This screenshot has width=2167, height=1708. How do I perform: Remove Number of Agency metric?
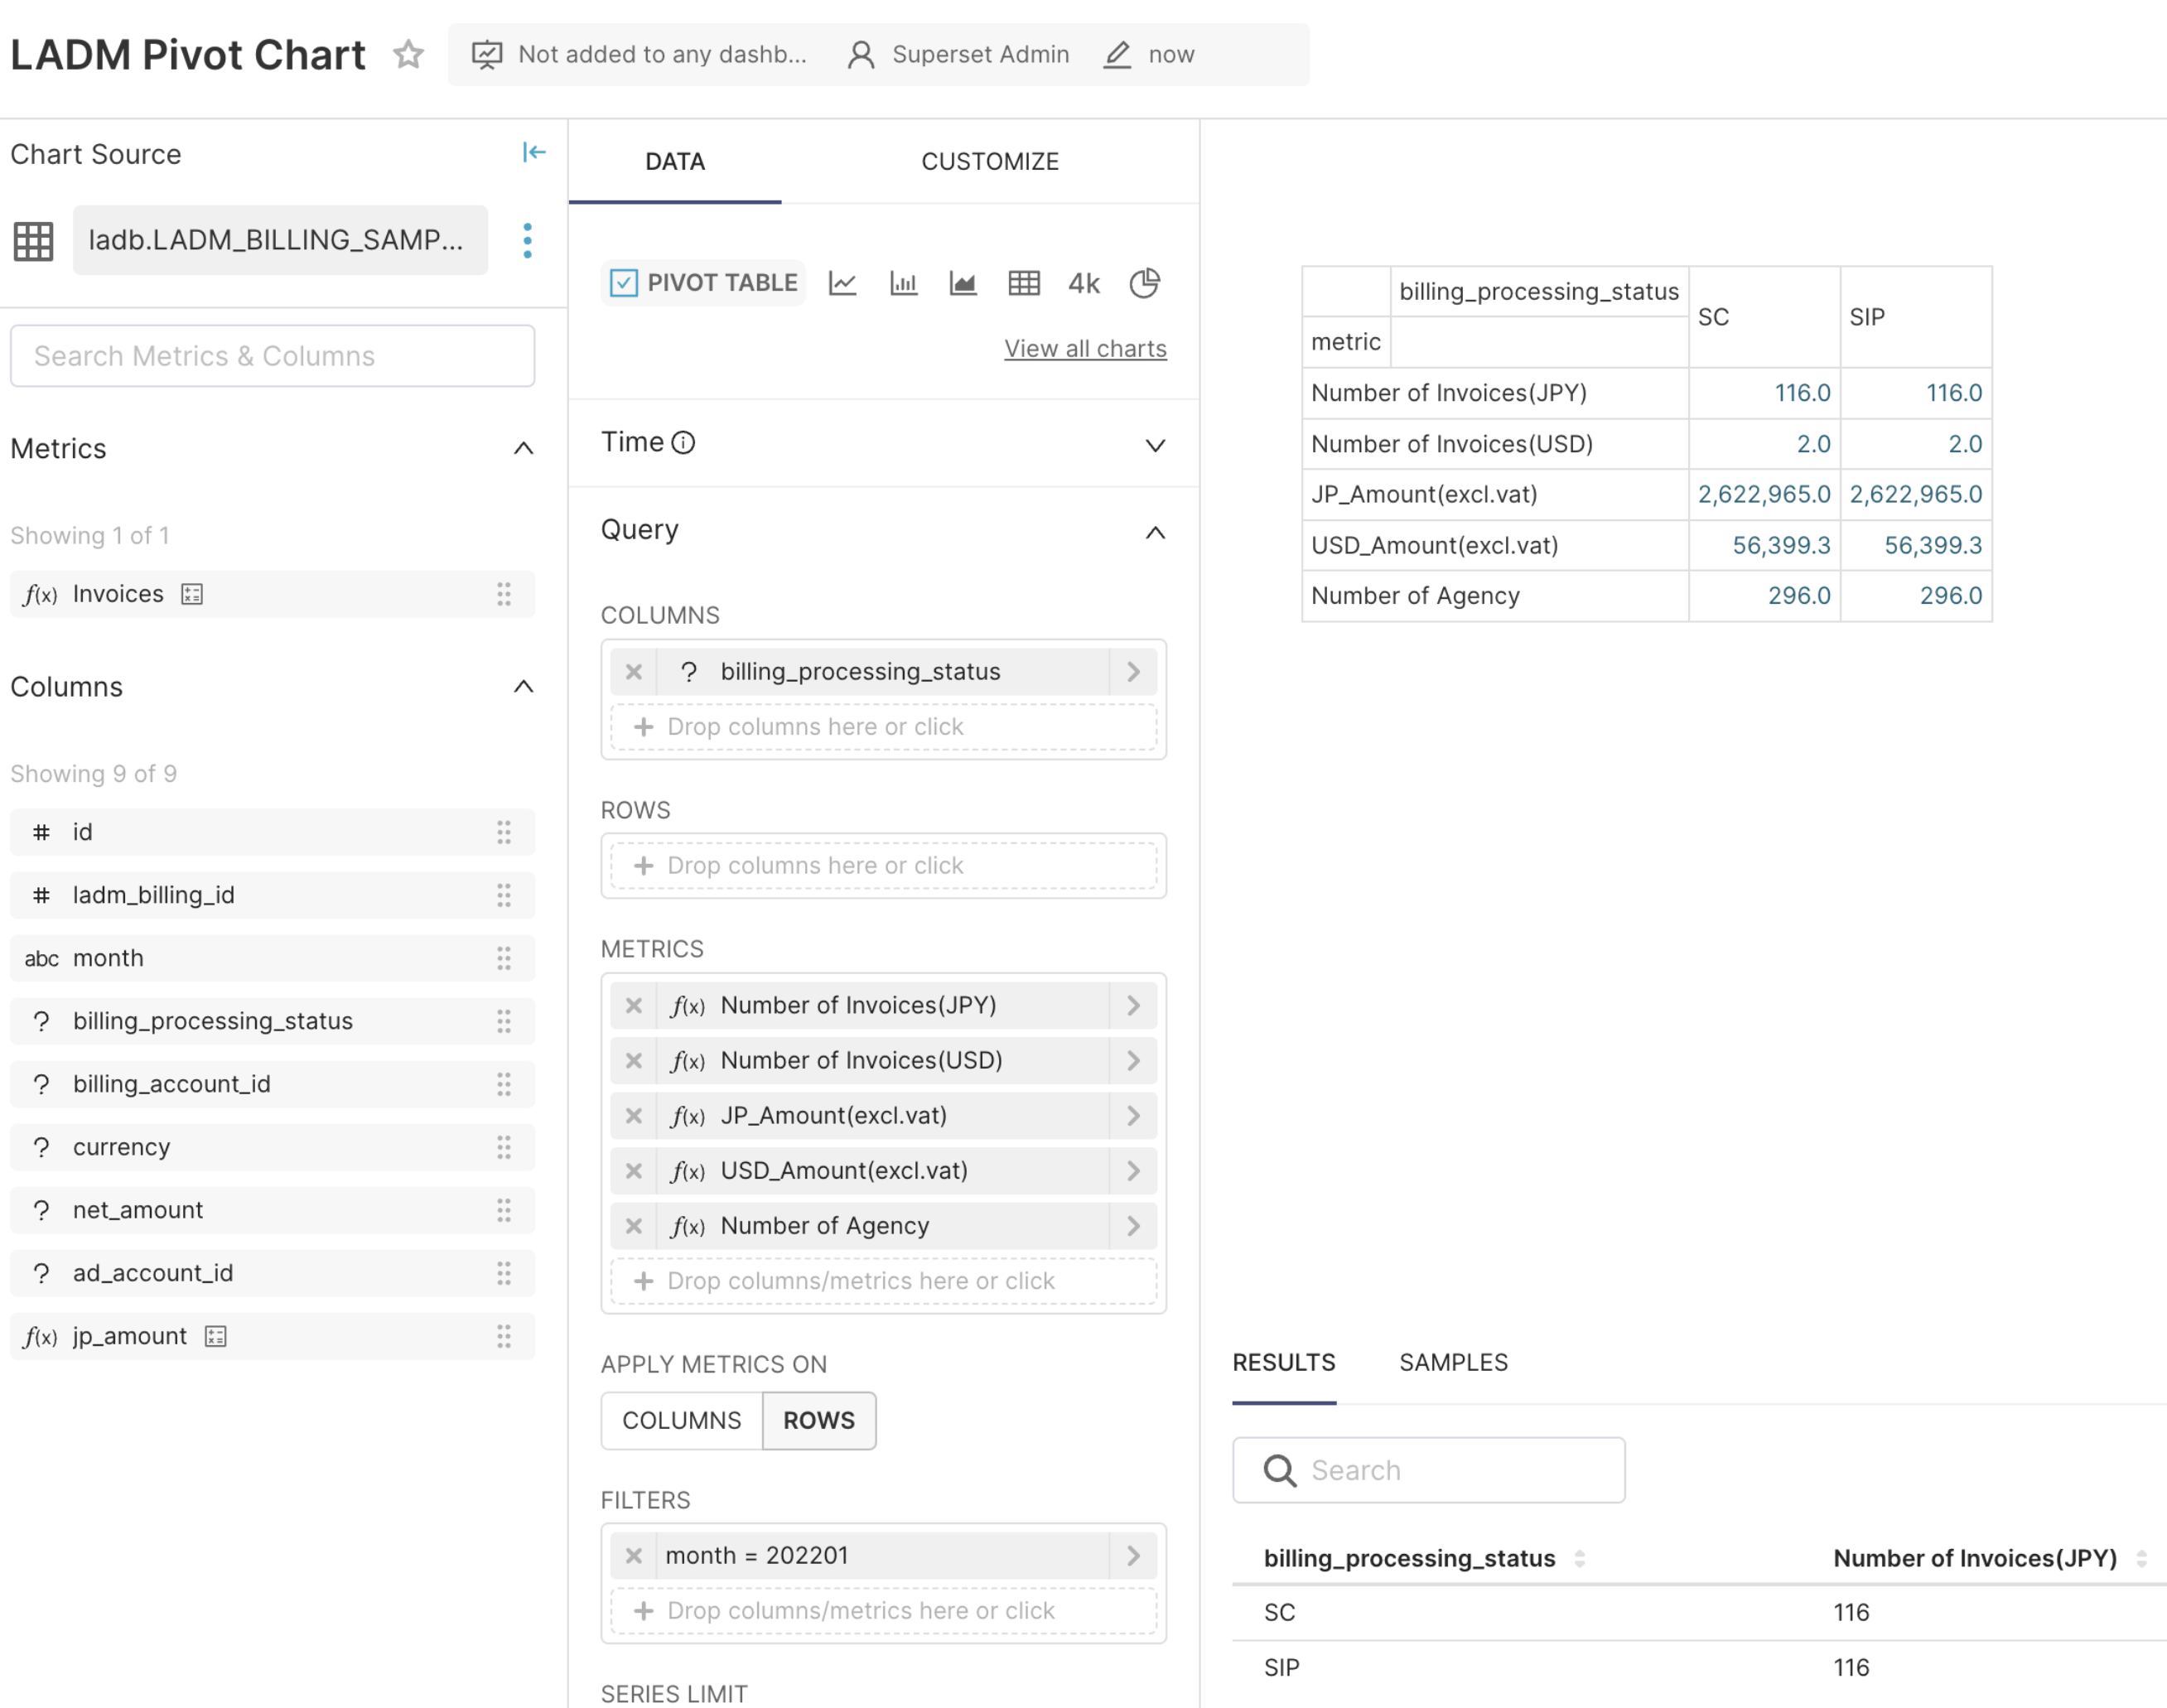[x=634, y=1226]
